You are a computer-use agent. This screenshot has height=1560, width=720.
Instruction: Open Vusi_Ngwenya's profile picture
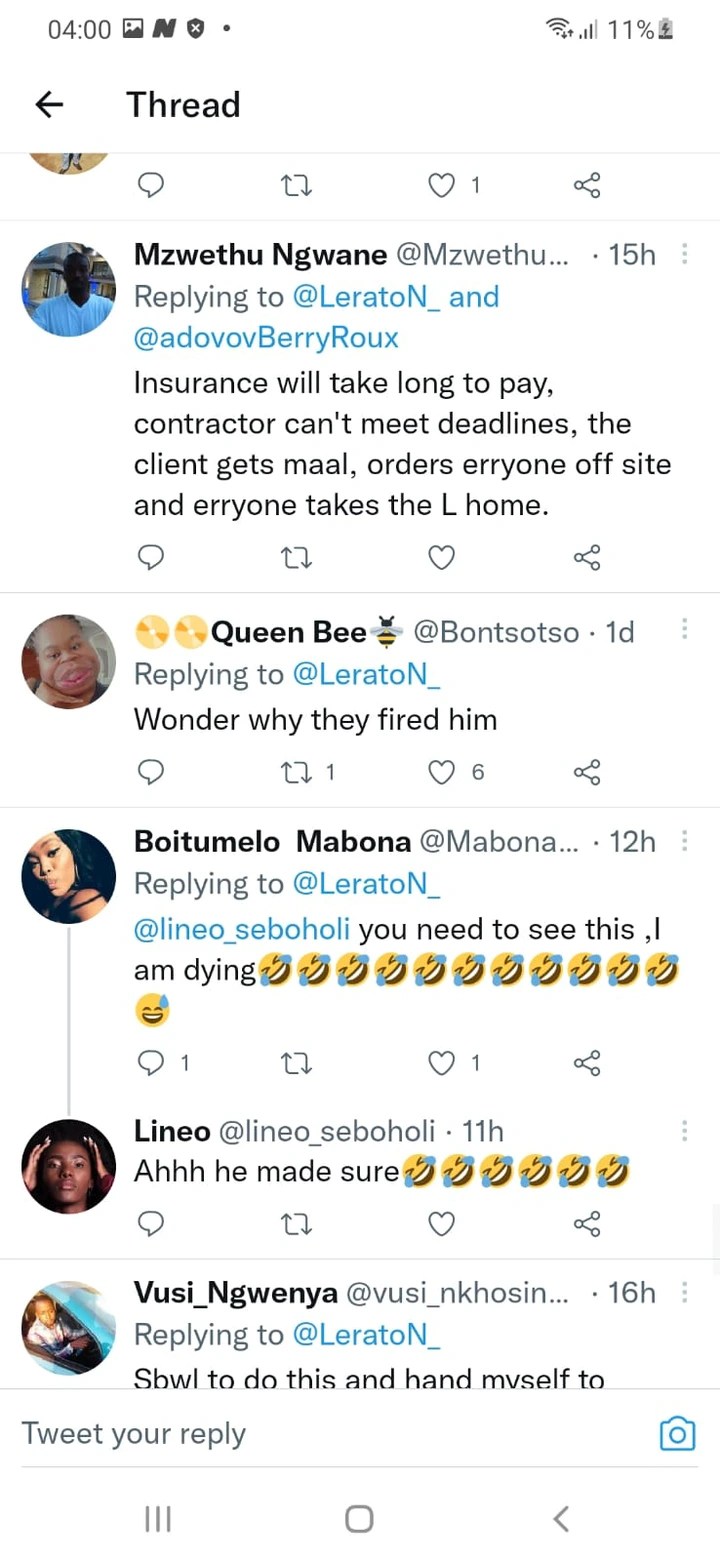69,1328
